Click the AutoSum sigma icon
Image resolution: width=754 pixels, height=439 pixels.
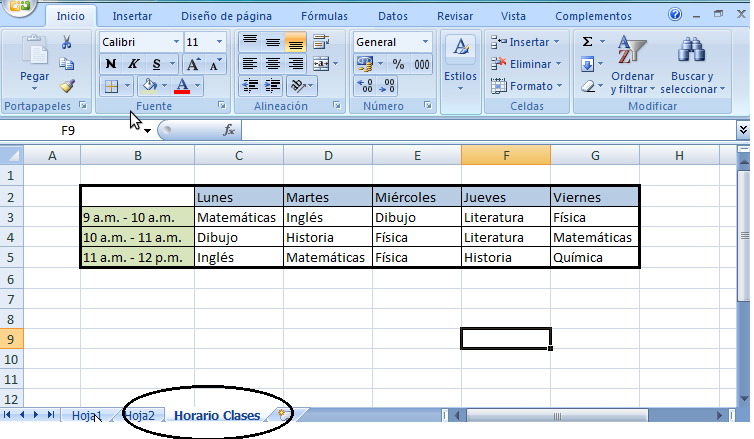click(587, 42)
